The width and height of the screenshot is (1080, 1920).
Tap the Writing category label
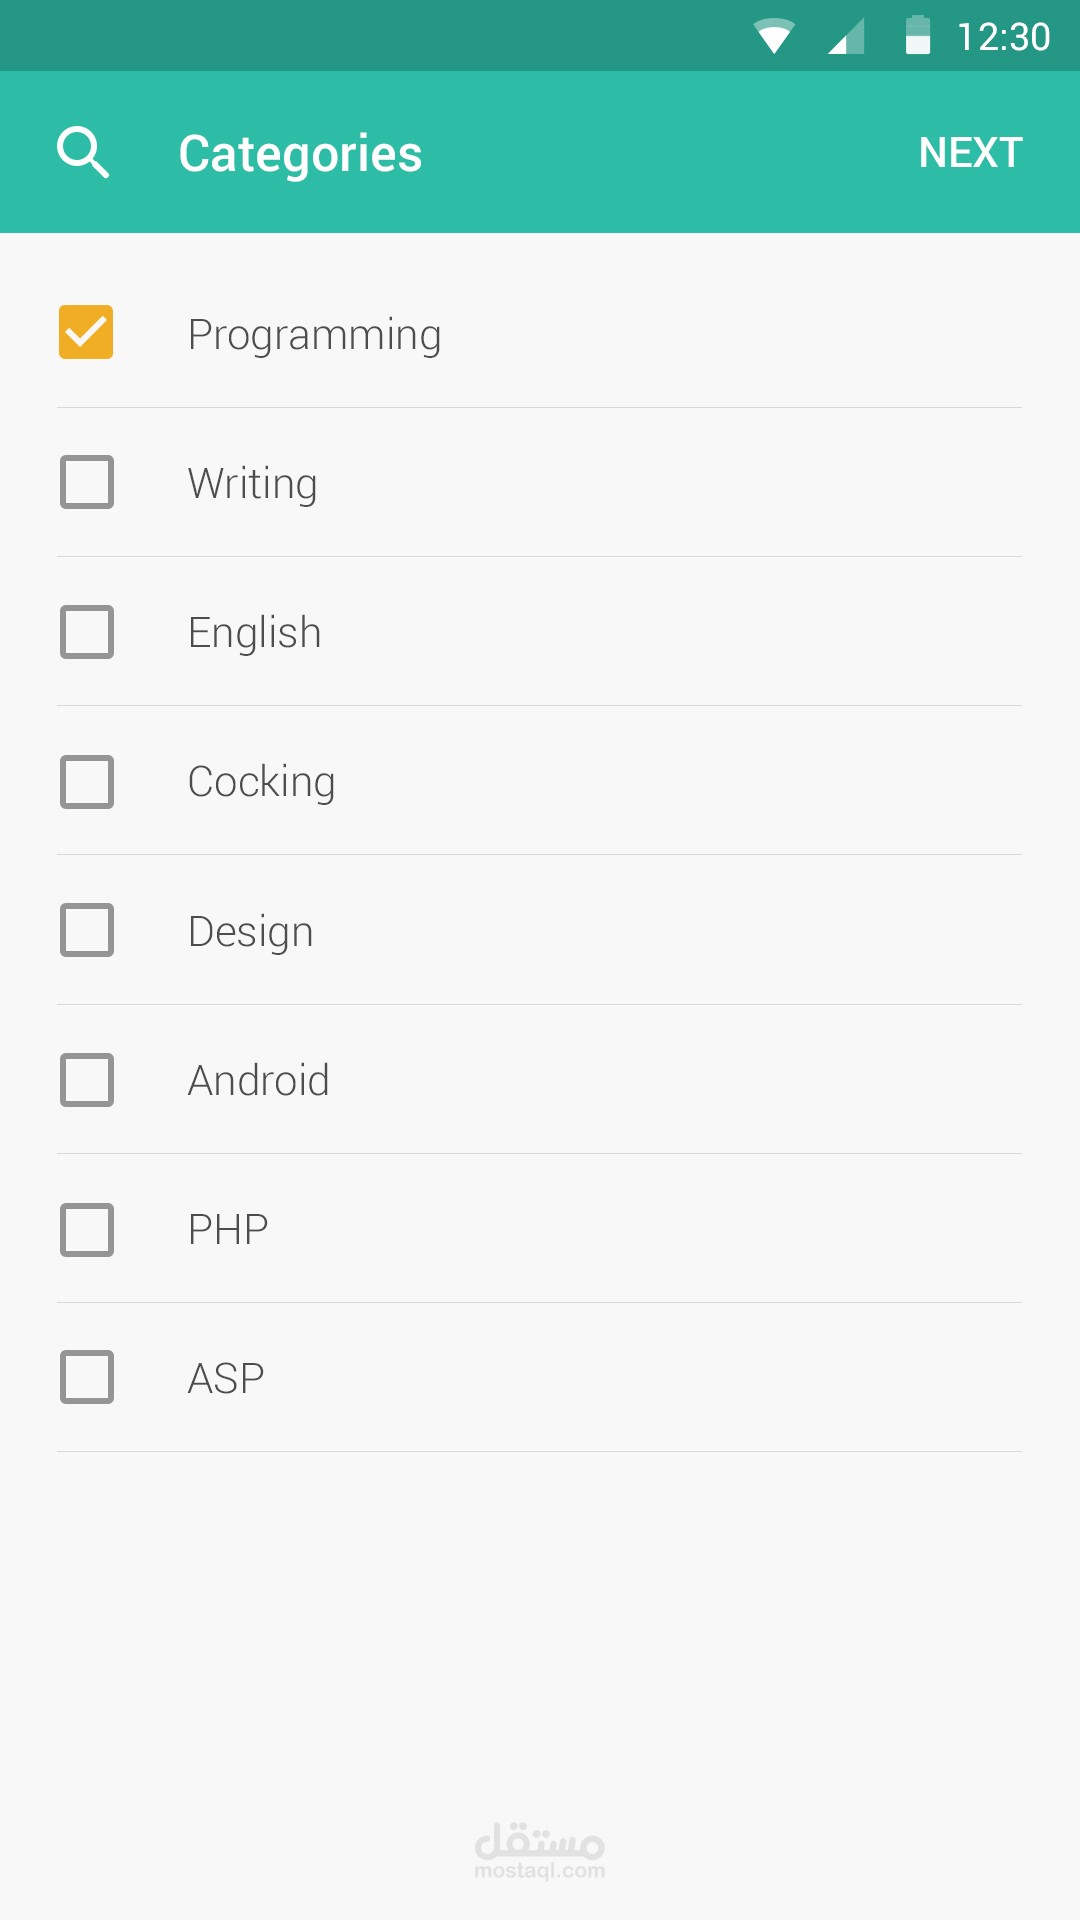click(x=252, y=484)
